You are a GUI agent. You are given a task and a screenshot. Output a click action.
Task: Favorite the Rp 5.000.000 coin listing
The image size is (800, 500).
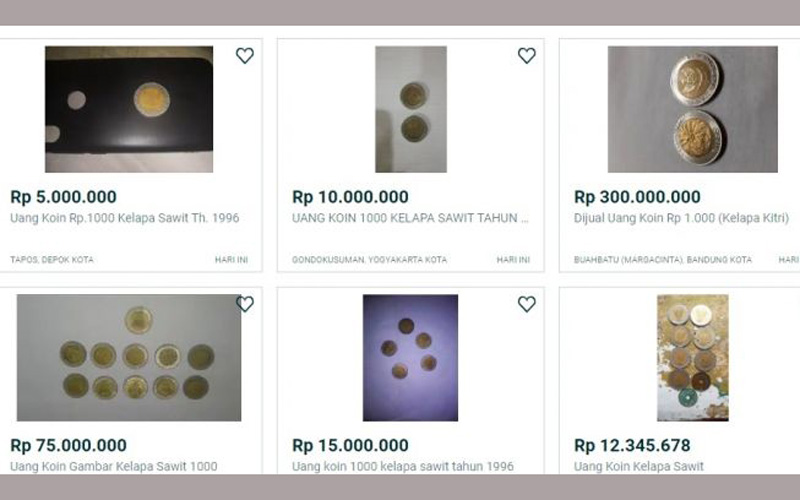[245, 56]
